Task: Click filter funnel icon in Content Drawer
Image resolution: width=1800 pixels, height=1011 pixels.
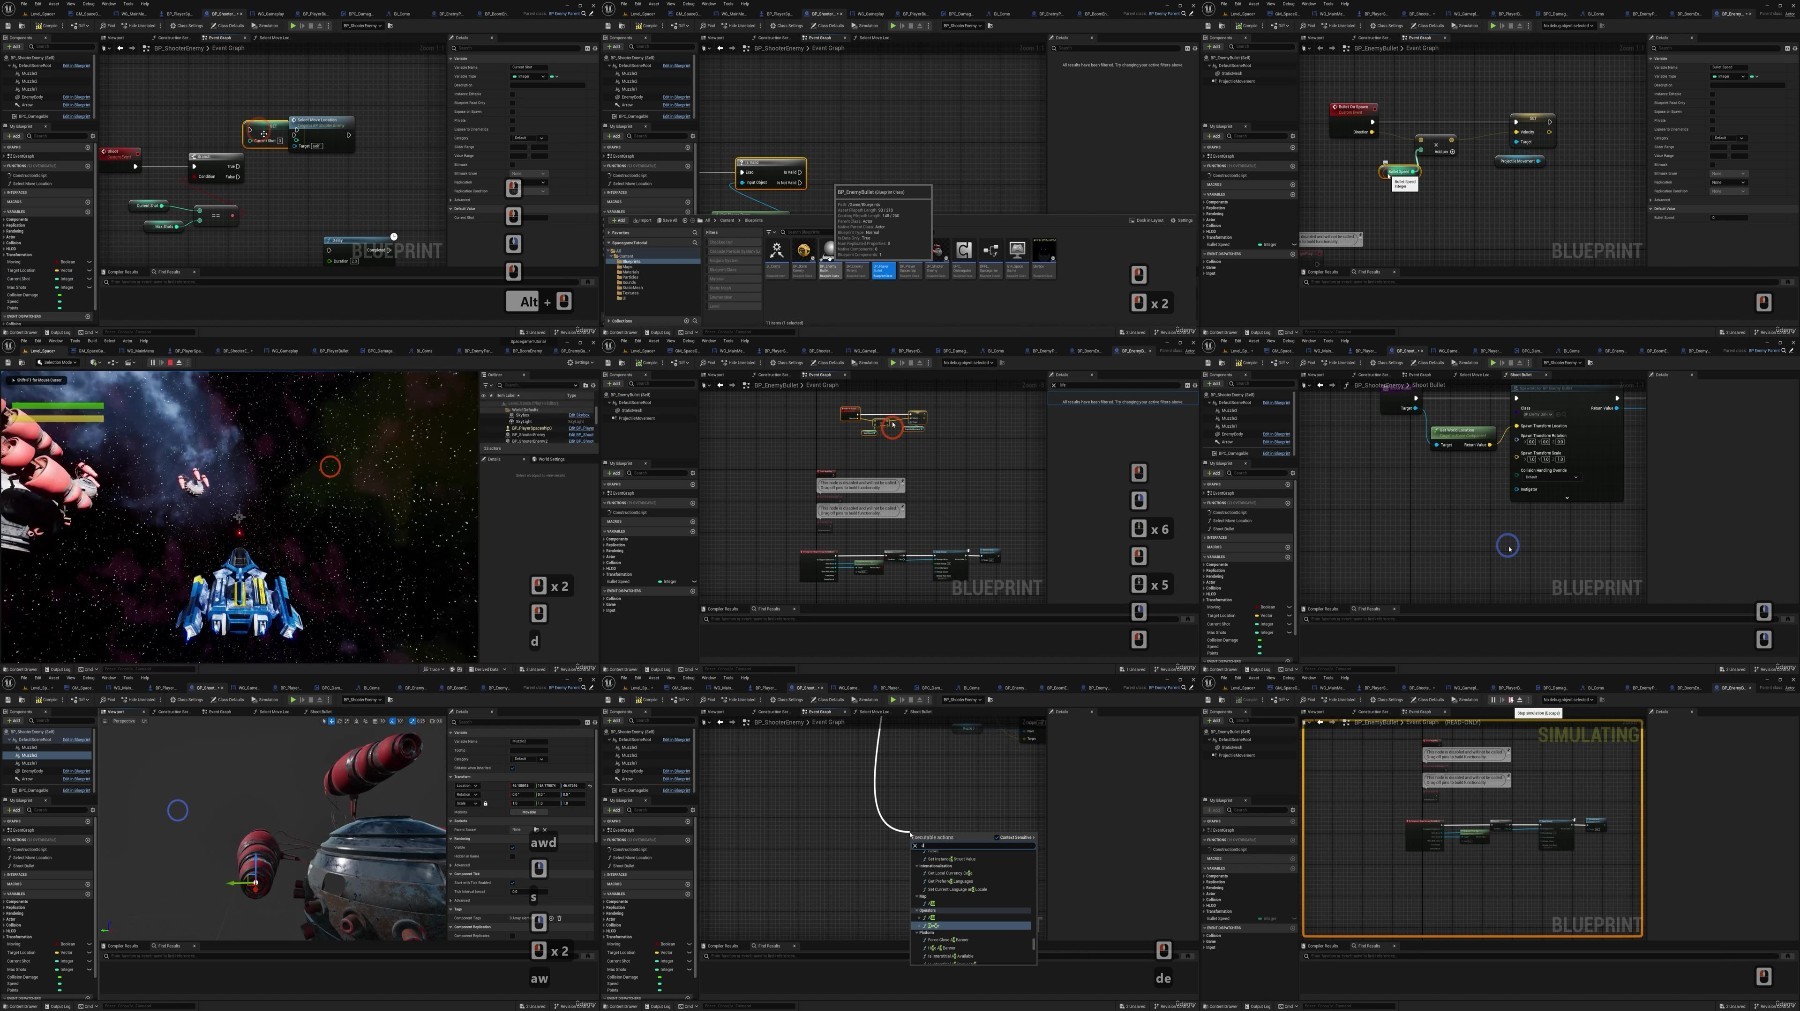Action: 769,232
